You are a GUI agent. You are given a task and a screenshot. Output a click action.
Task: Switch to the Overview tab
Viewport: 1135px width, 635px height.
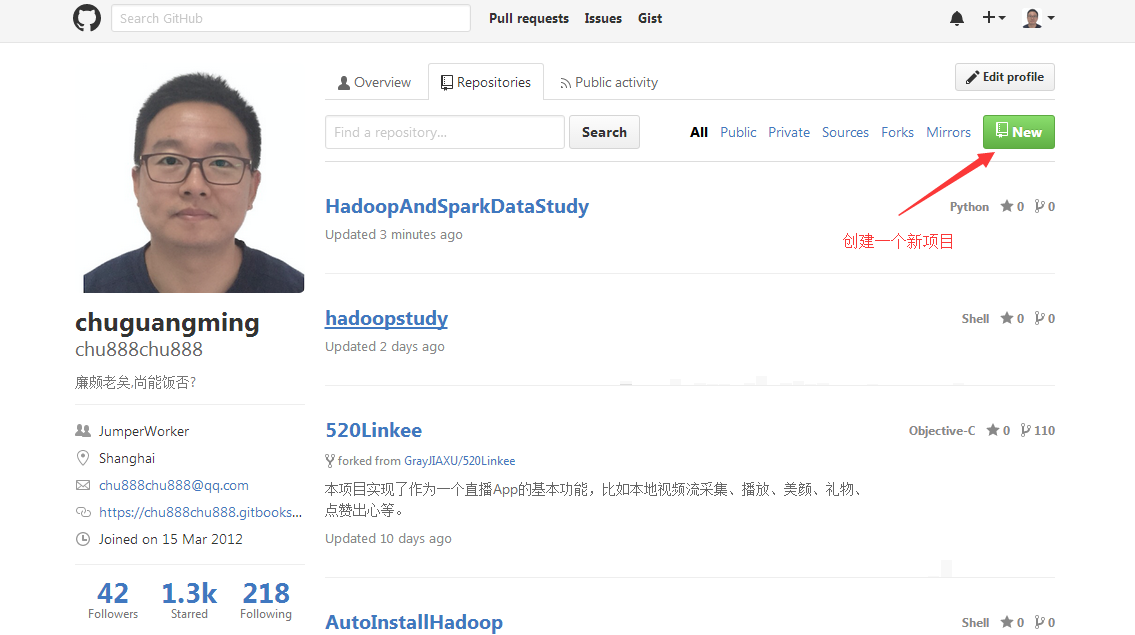[374, 83]
